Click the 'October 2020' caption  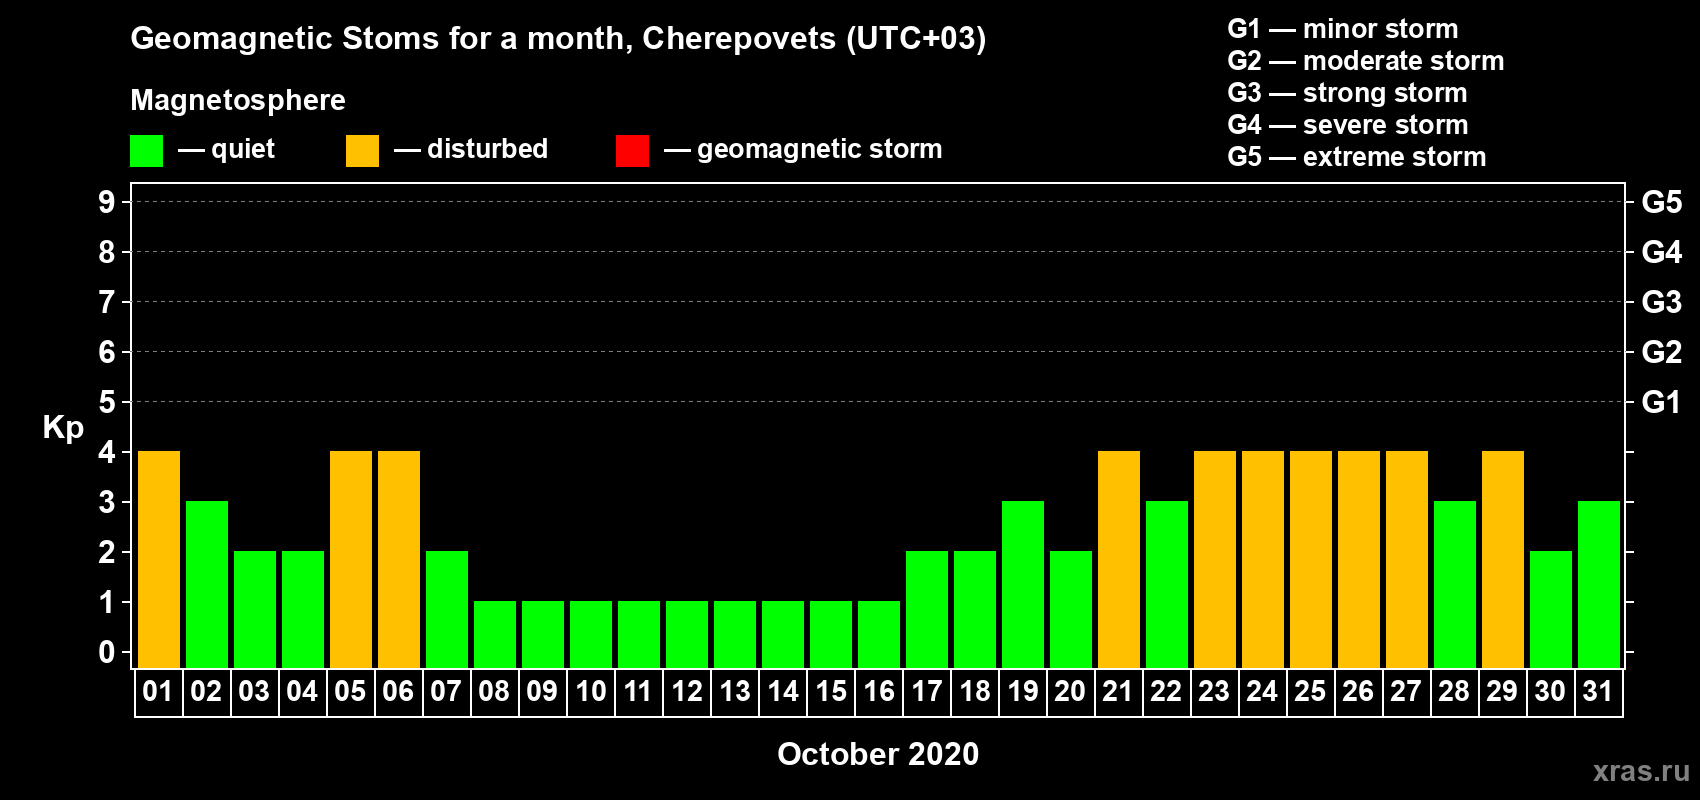878,754
